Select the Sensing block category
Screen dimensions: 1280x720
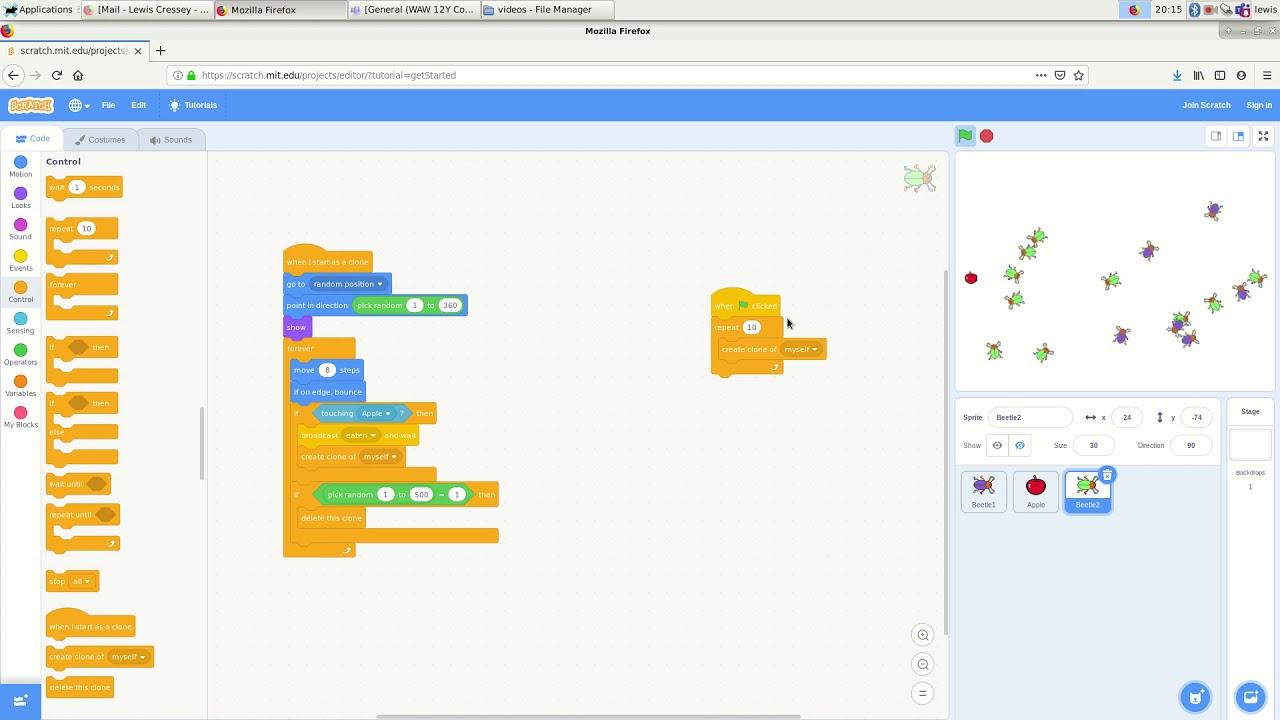20,323
